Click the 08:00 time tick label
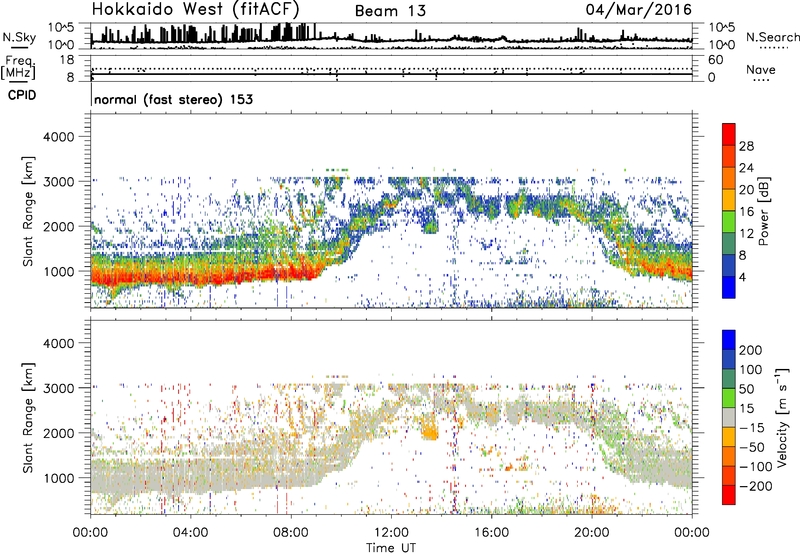 click(291, 533)
